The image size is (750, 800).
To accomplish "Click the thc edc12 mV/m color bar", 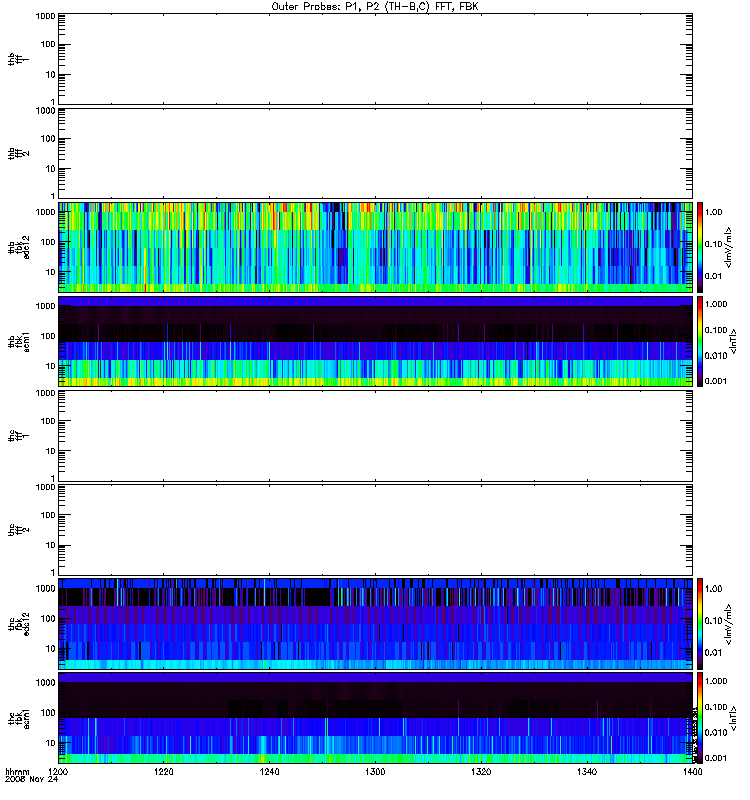I will pyautogui.click(x=700, y=624).
